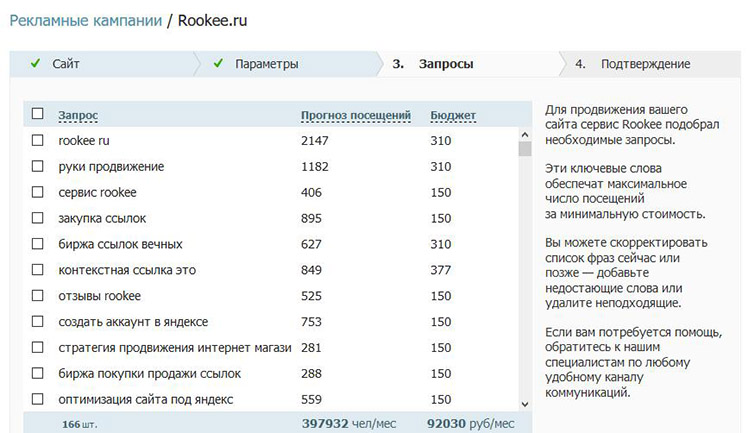Viewport: 748px width, 433px height.
Task: Click total visits '397932 чел/мес'
Action: 349,423
